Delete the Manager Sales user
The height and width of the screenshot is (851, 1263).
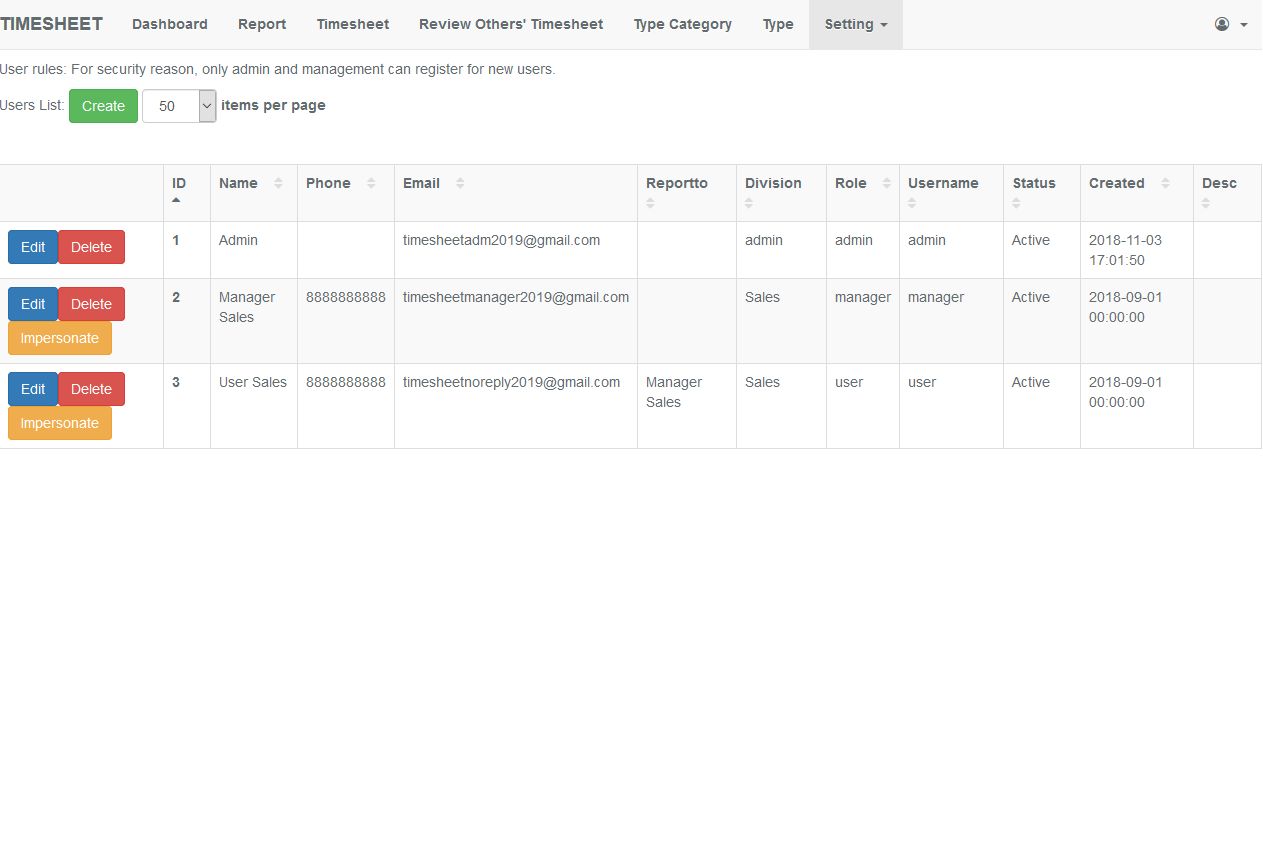[91, 304]
